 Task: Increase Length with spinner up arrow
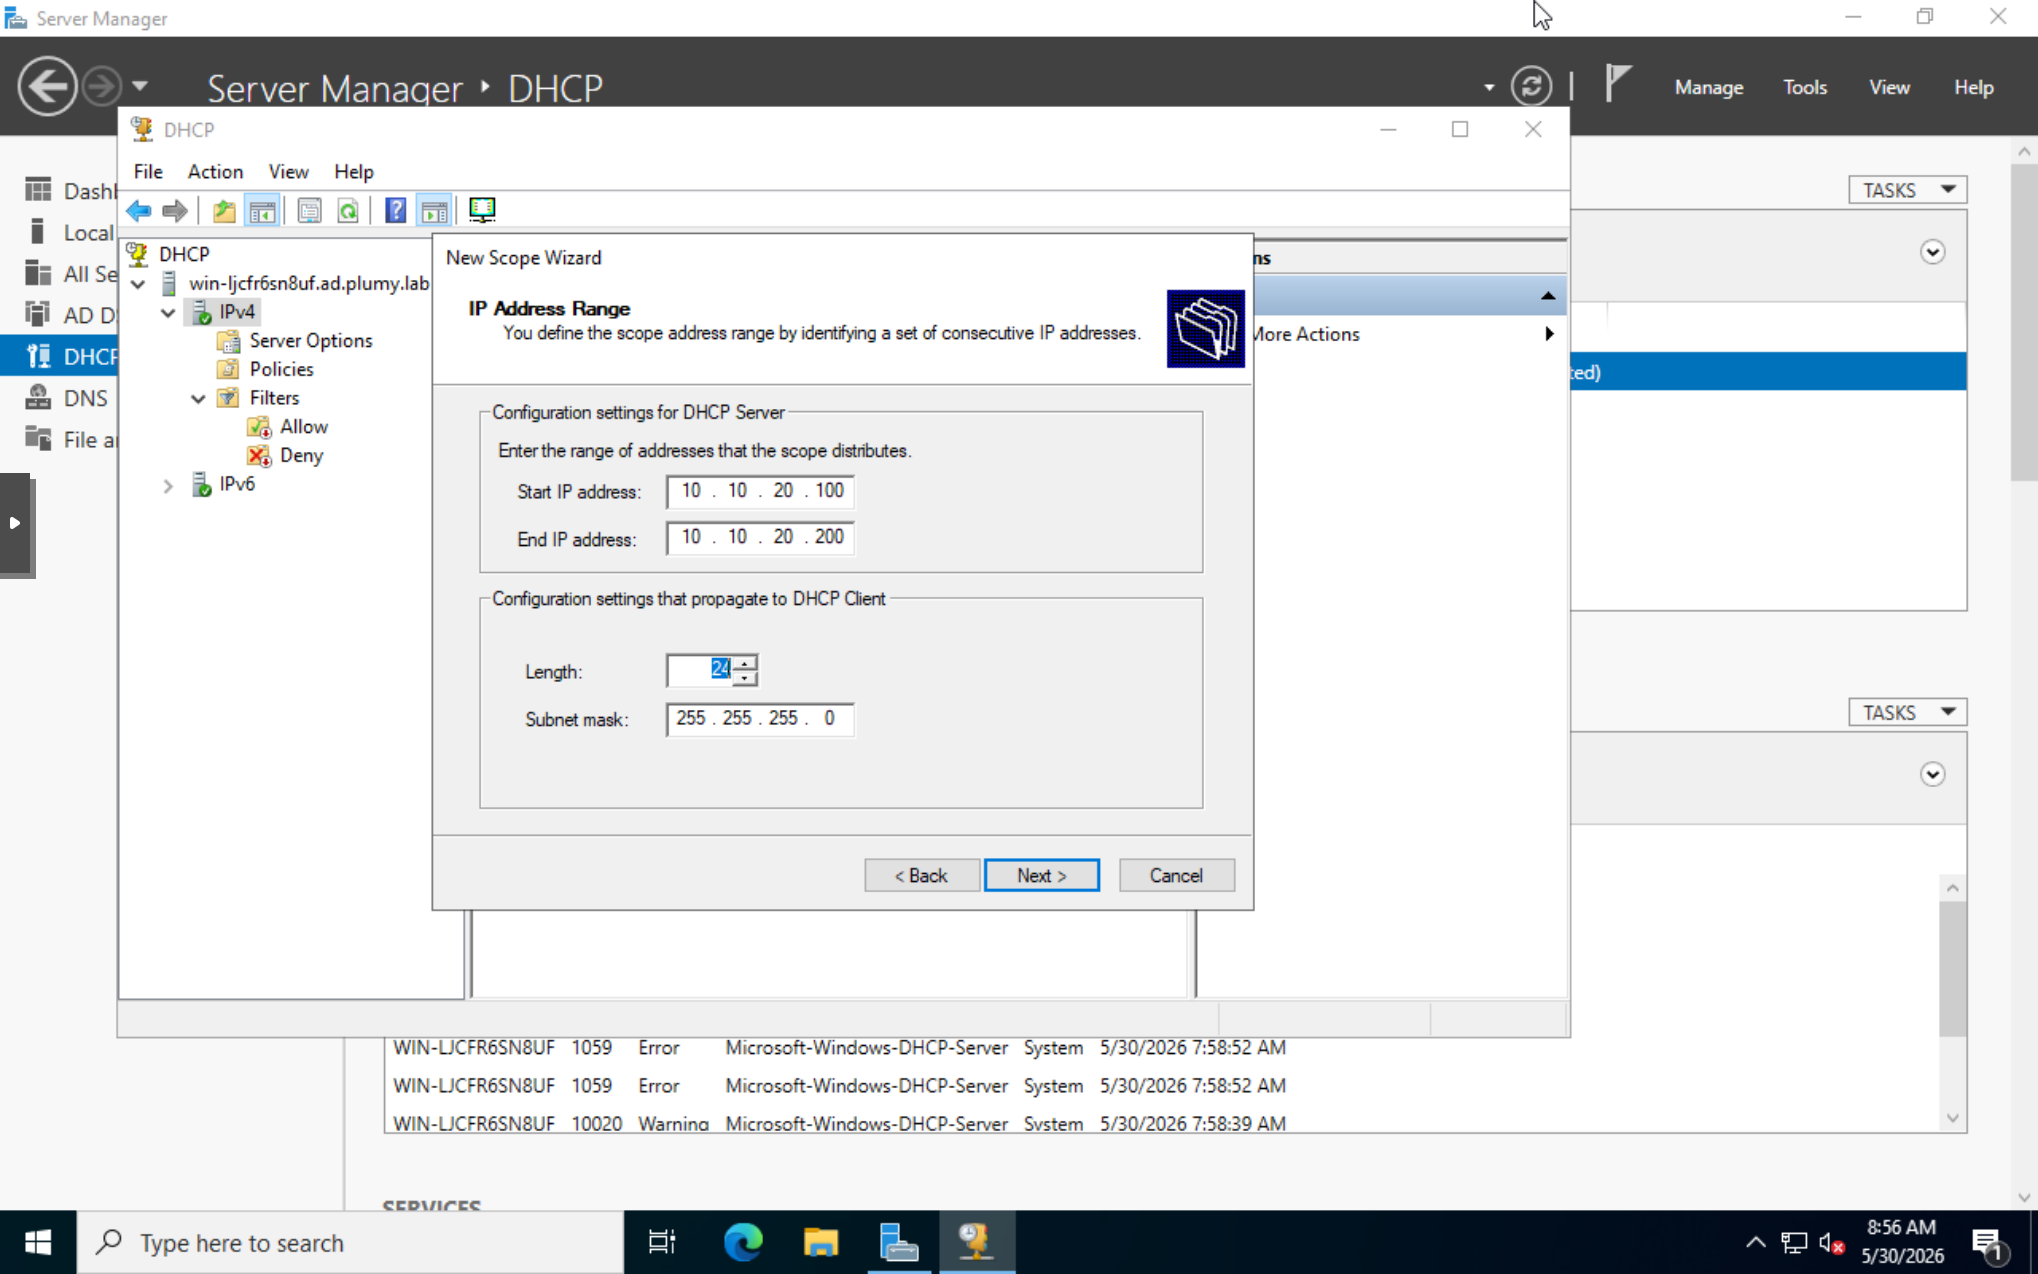pyautogui.click(x=745, y=662)
